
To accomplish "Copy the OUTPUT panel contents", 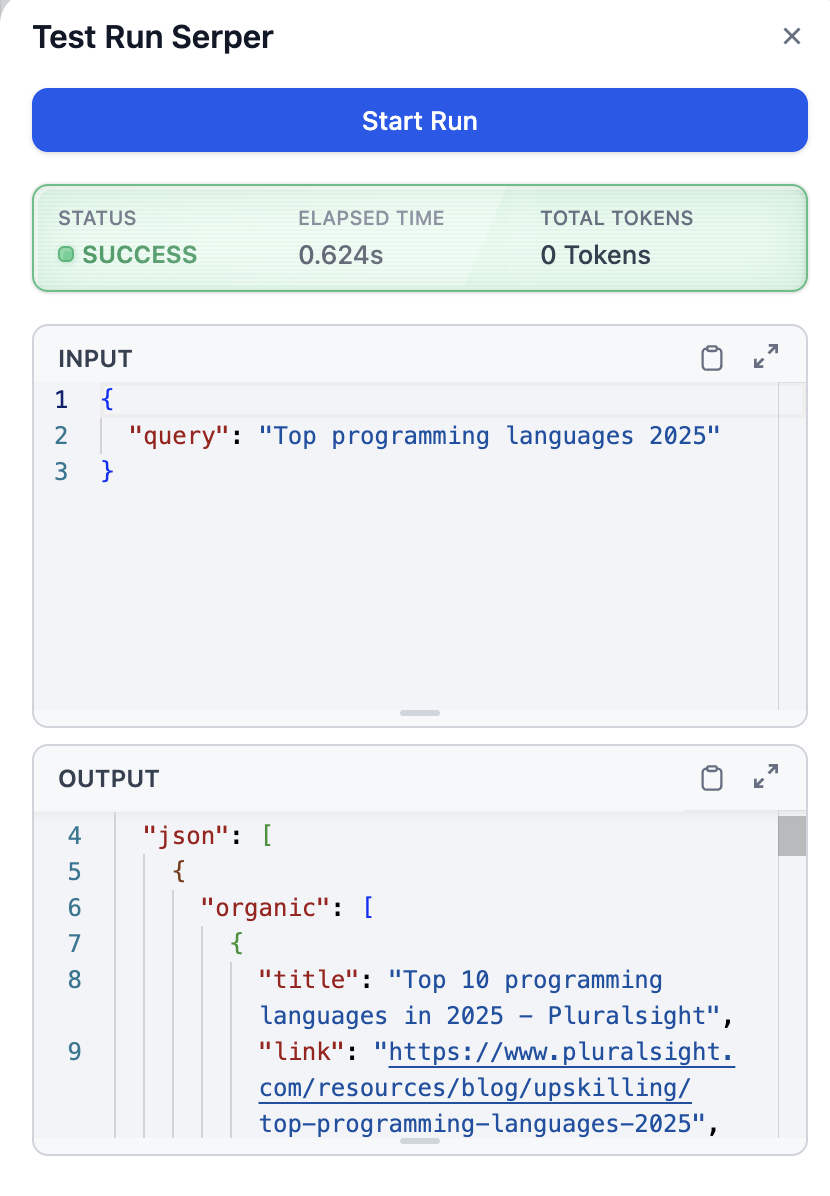I will click(x=711, y=778).
